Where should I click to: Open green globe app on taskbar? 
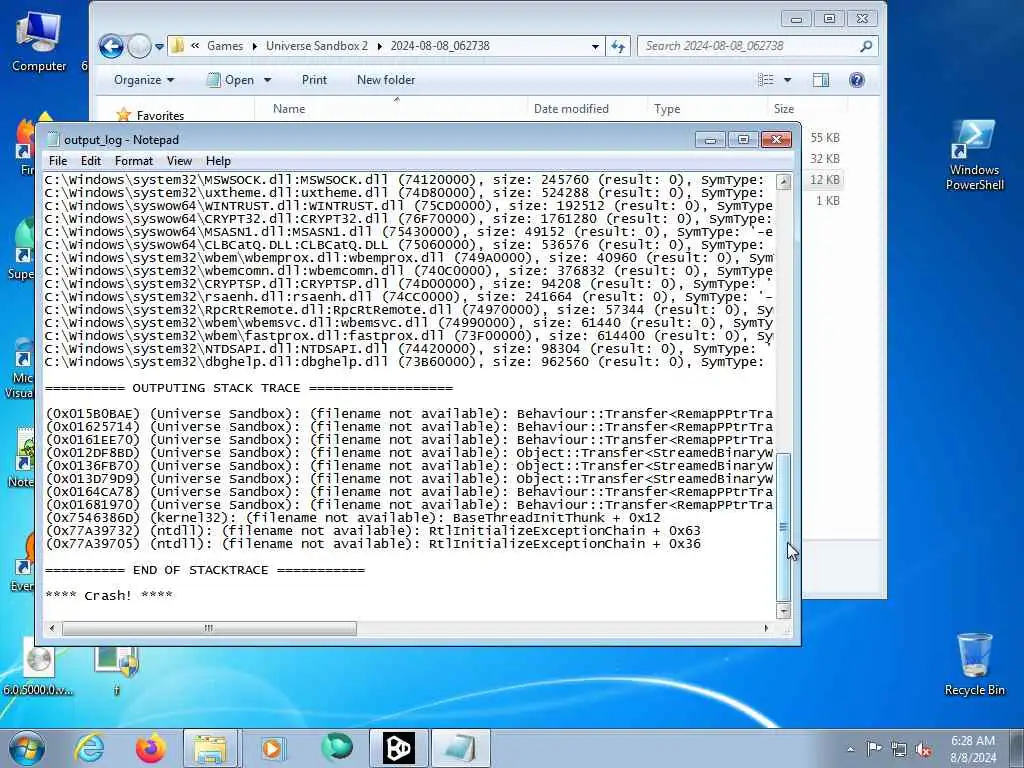click(x=336, y=748)
